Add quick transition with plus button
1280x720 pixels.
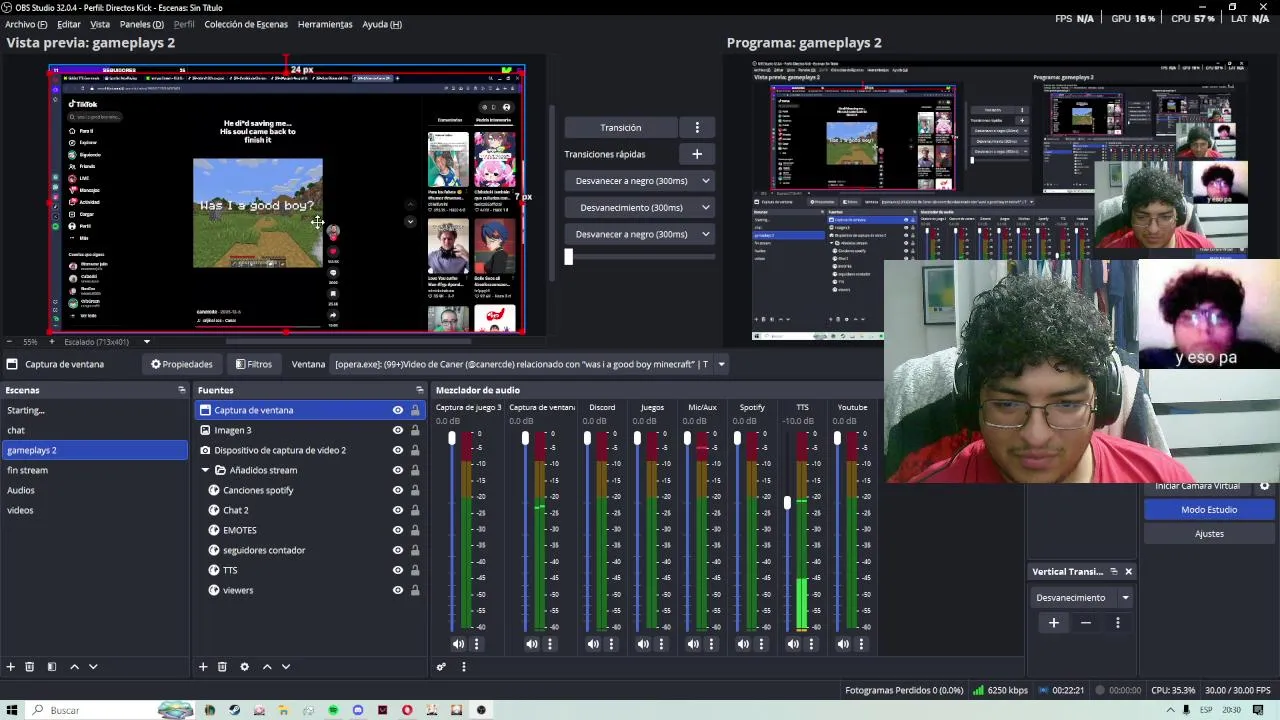(697, 154)
